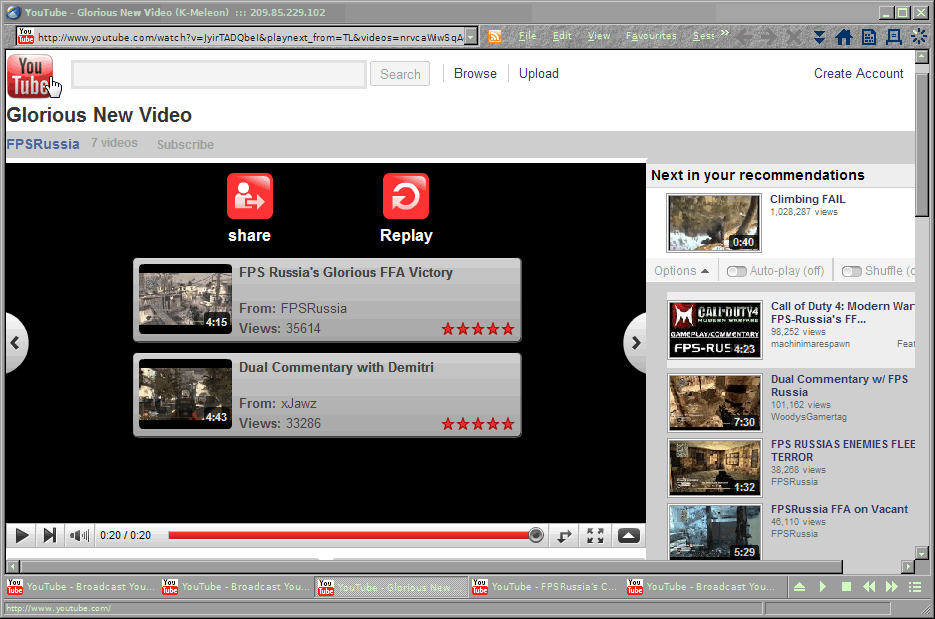Open the Dual Commentary w/ FPS Russia title
Image resolution: width=935 pixels, height=619 pixels.
click(x=839, y=385)
